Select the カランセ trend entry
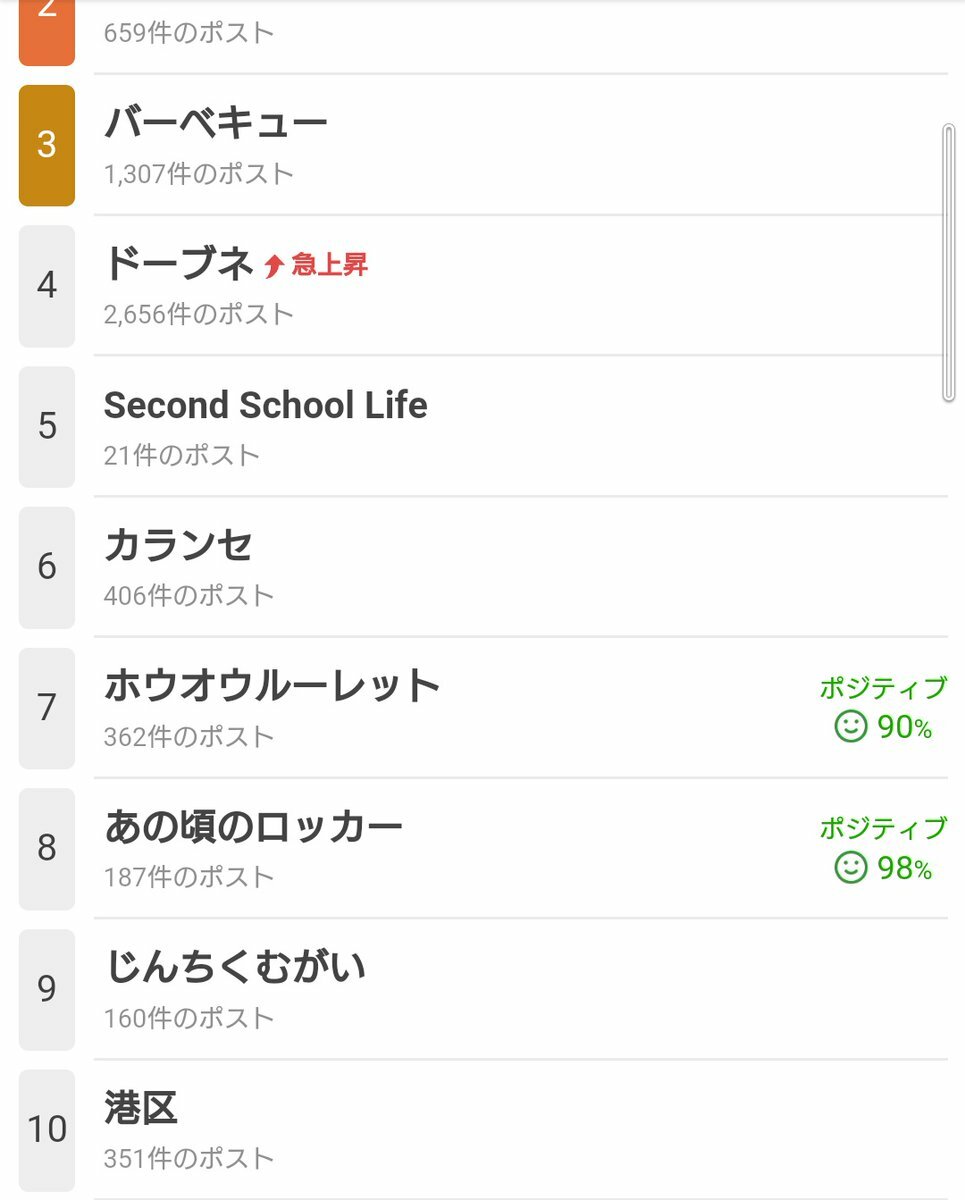This screenshot has width=965, height=1200. pyautogui.click(x=520, y=567)
